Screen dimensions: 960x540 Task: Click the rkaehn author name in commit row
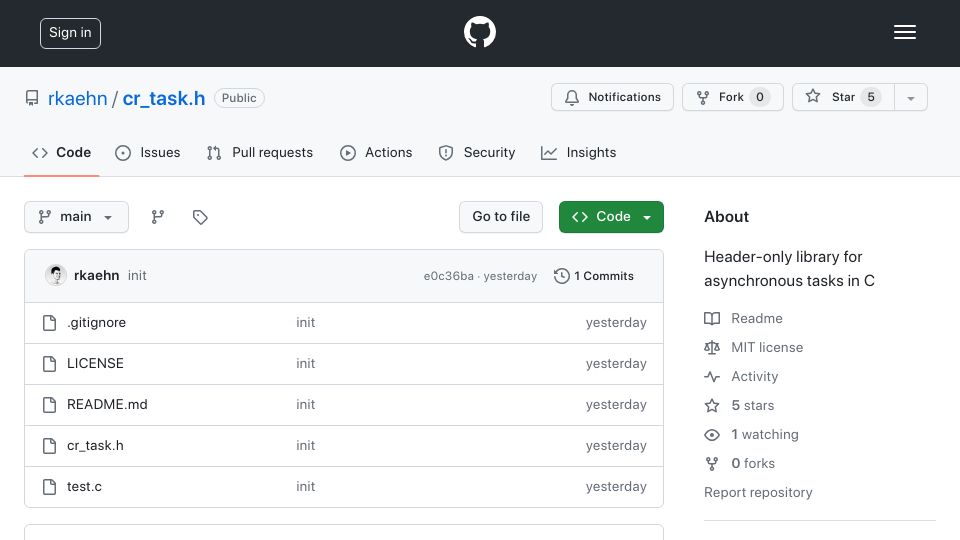click(97, 276)
